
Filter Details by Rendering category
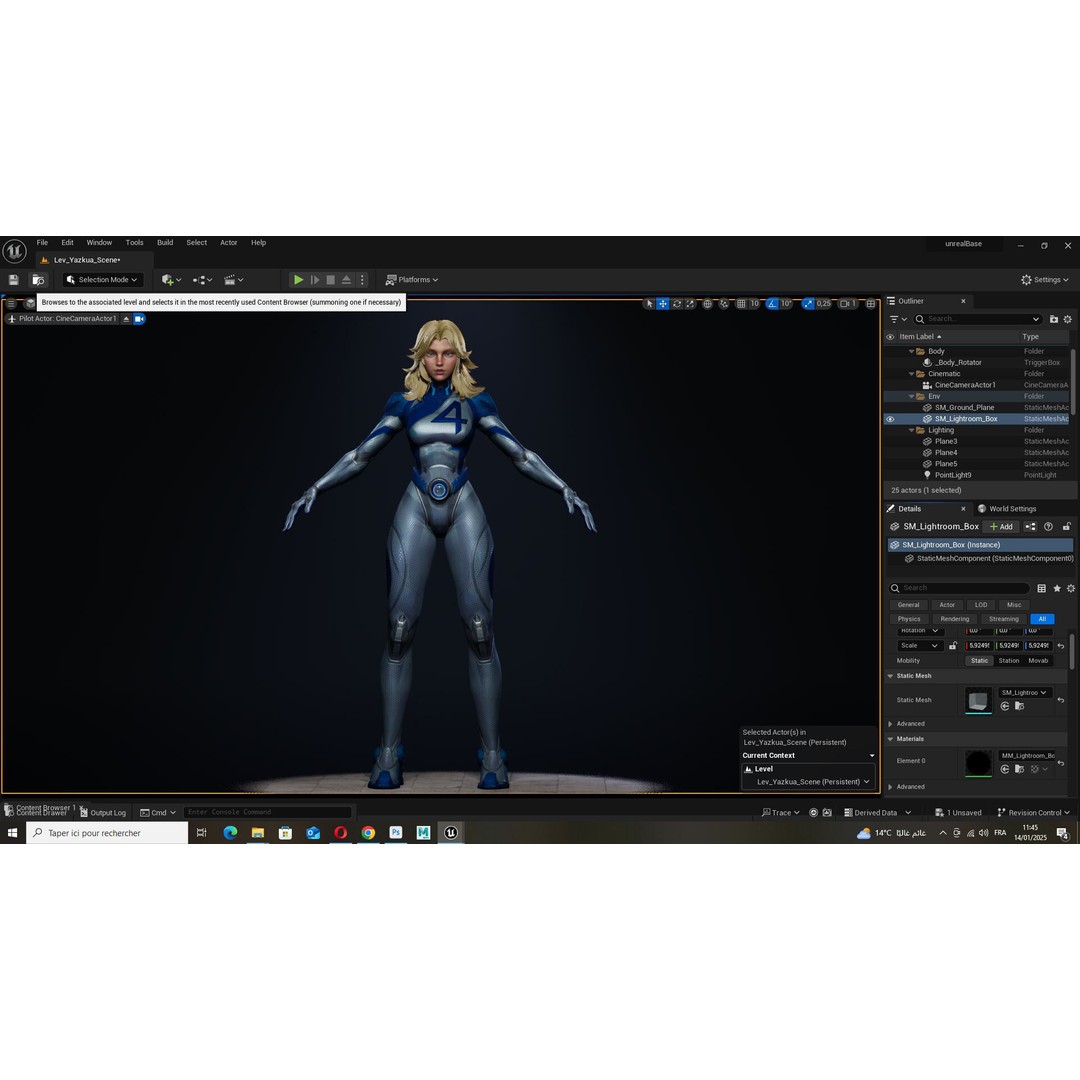pos(955,619)
